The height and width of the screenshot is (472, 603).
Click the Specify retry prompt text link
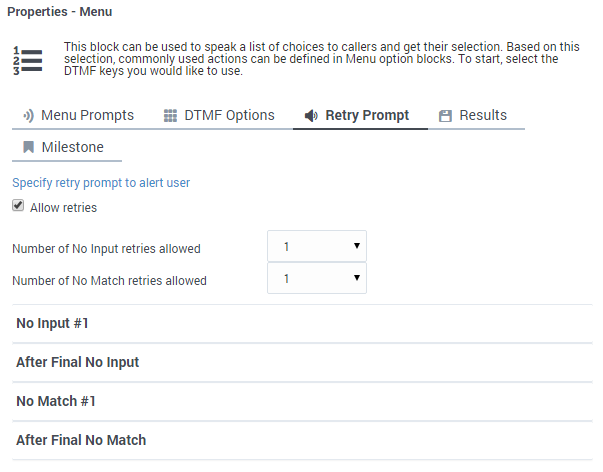click(100, 183)
